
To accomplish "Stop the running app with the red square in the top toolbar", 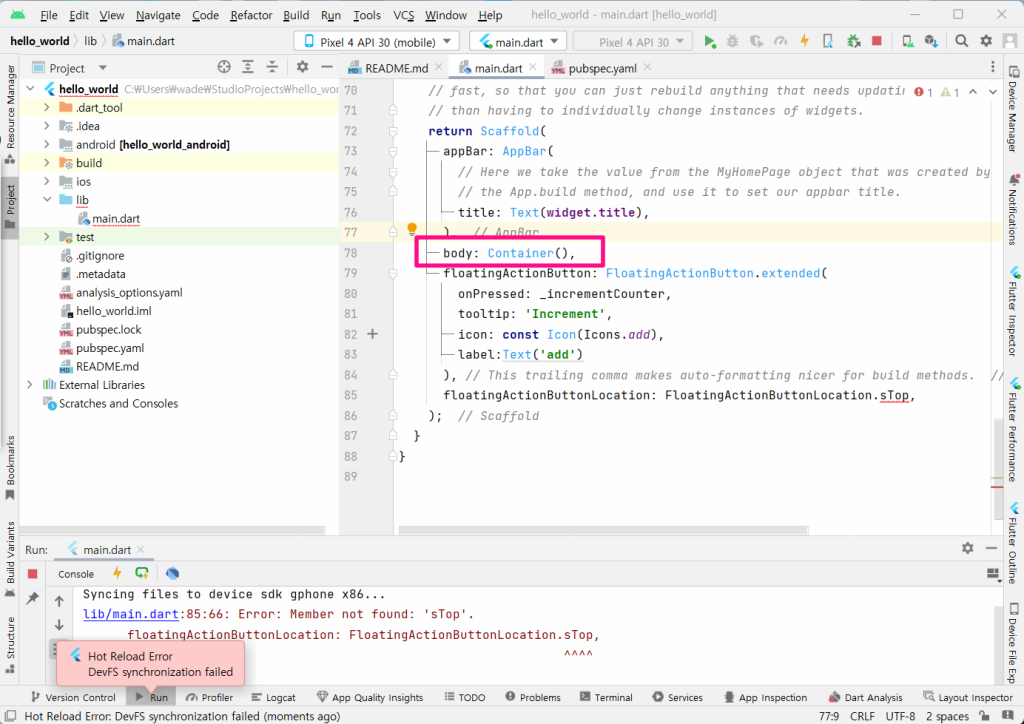I will tap(876, 41).
